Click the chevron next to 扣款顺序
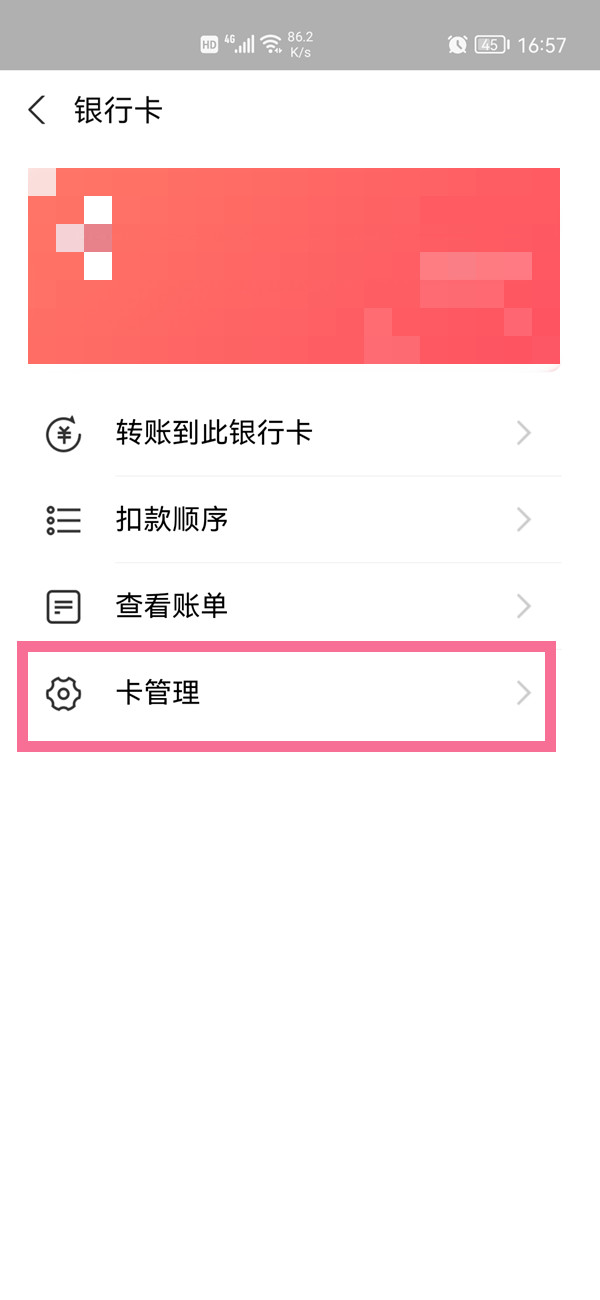This screenshot has width=600, height=1300. click(523, 520)
